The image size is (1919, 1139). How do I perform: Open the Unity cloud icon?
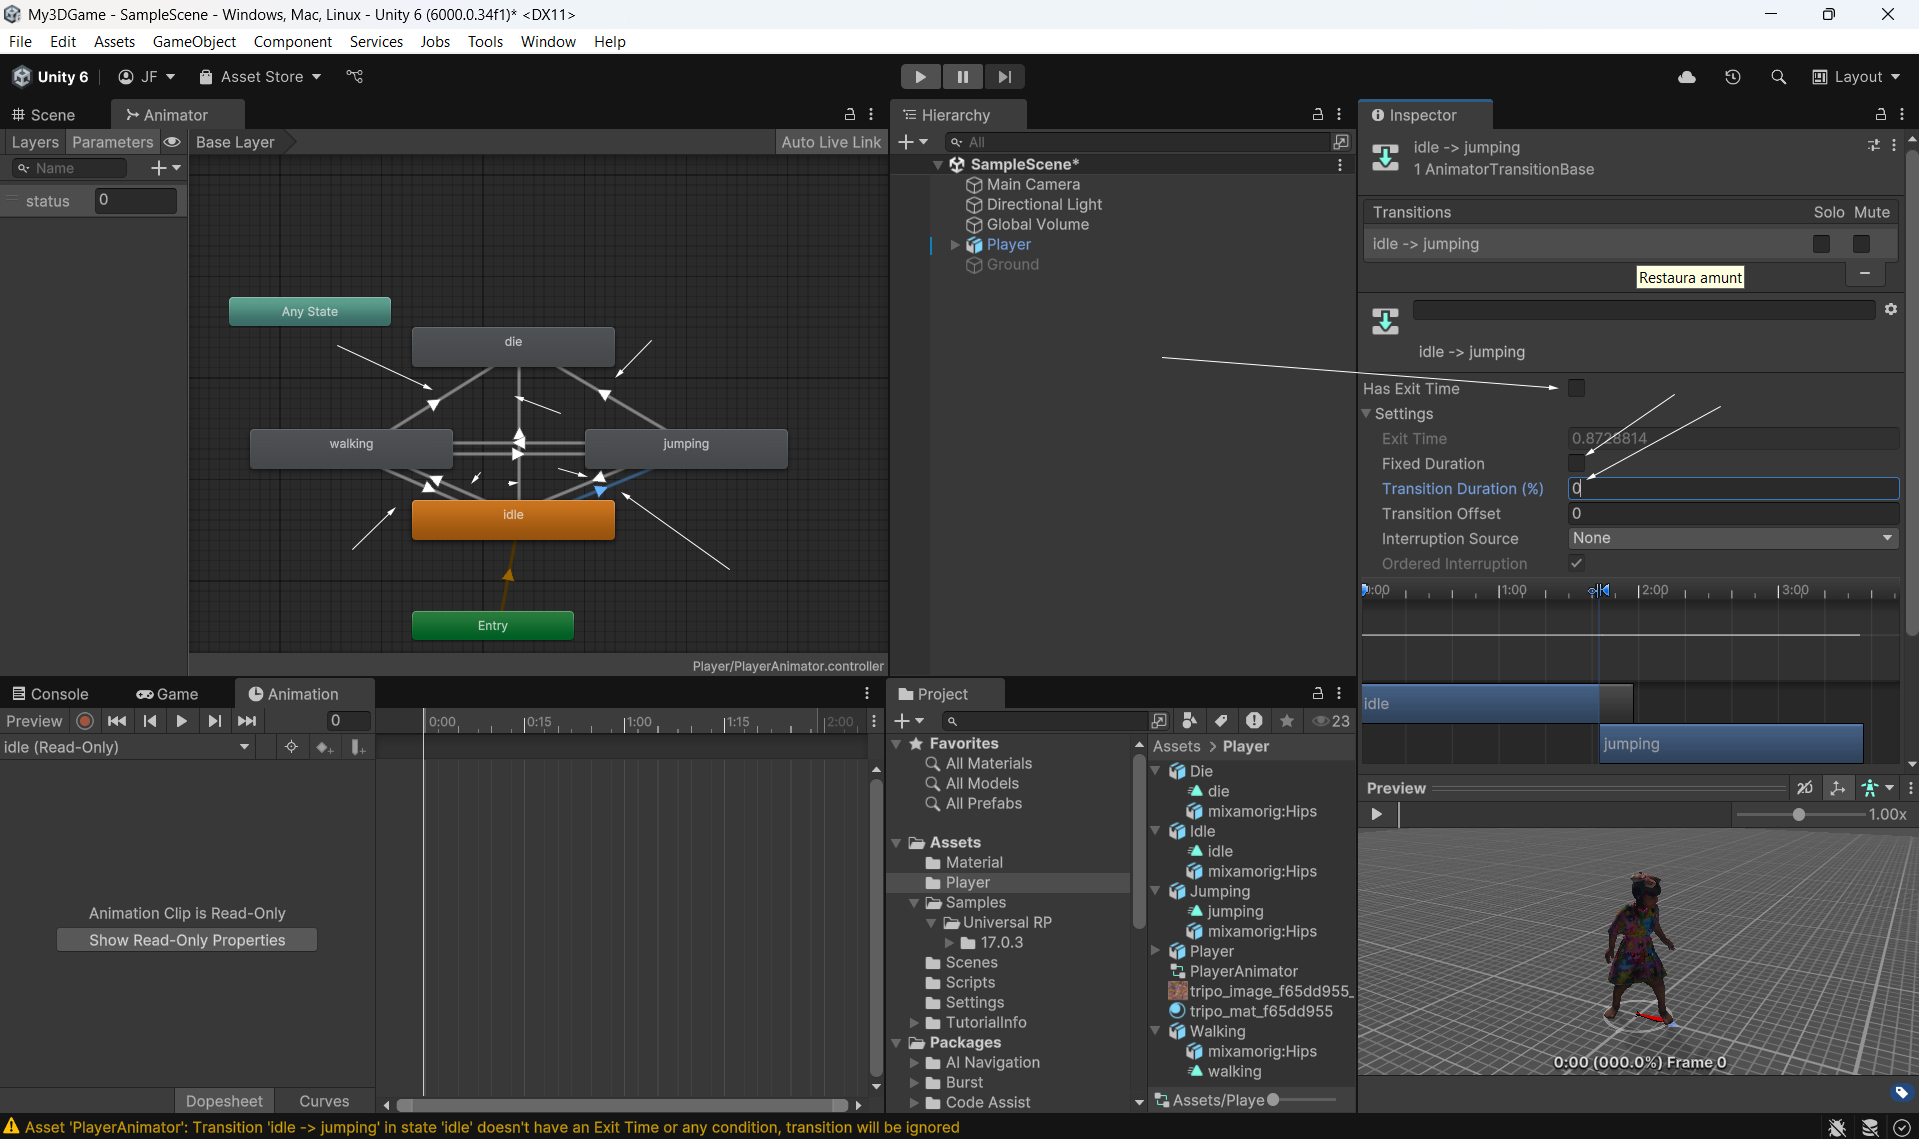(x=1687, y=77)
